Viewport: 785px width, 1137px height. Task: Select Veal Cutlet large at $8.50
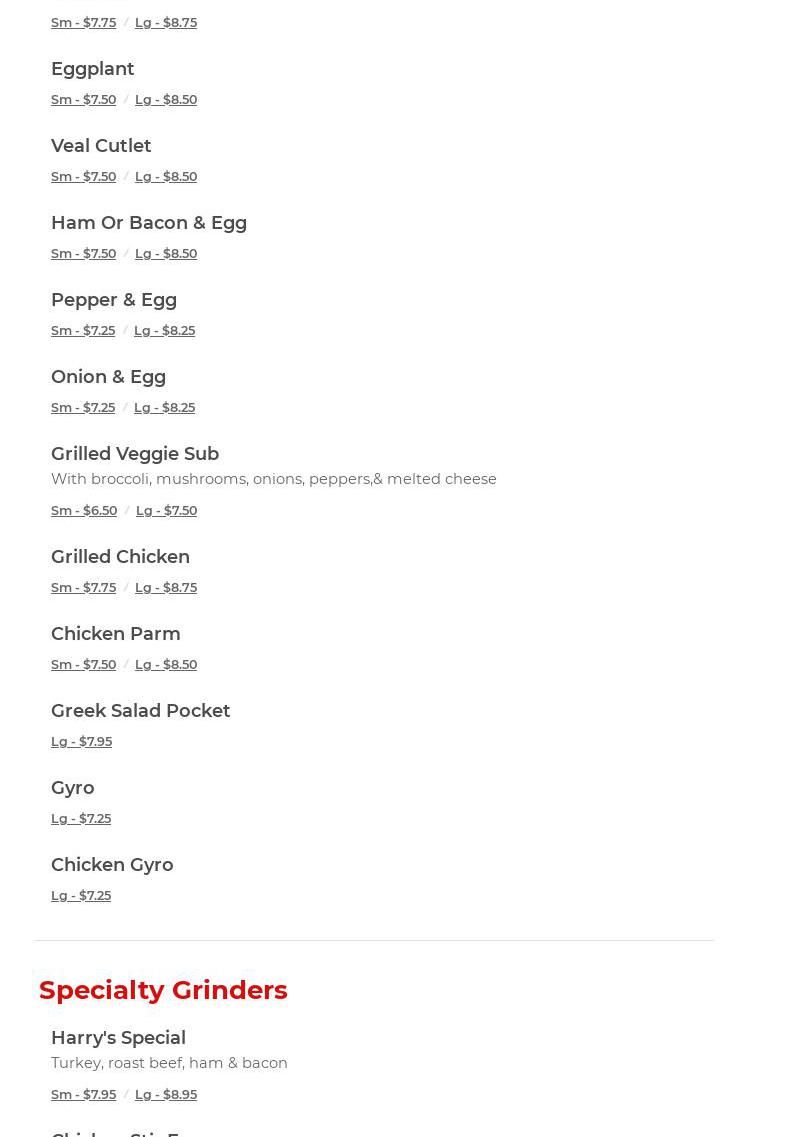[x=166, y=176]
